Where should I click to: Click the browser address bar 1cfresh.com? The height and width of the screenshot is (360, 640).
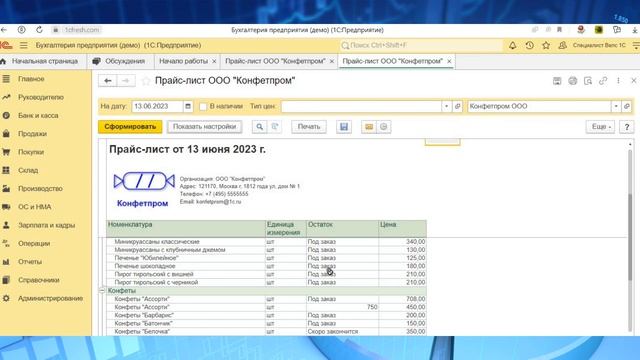tap(82, 30)
